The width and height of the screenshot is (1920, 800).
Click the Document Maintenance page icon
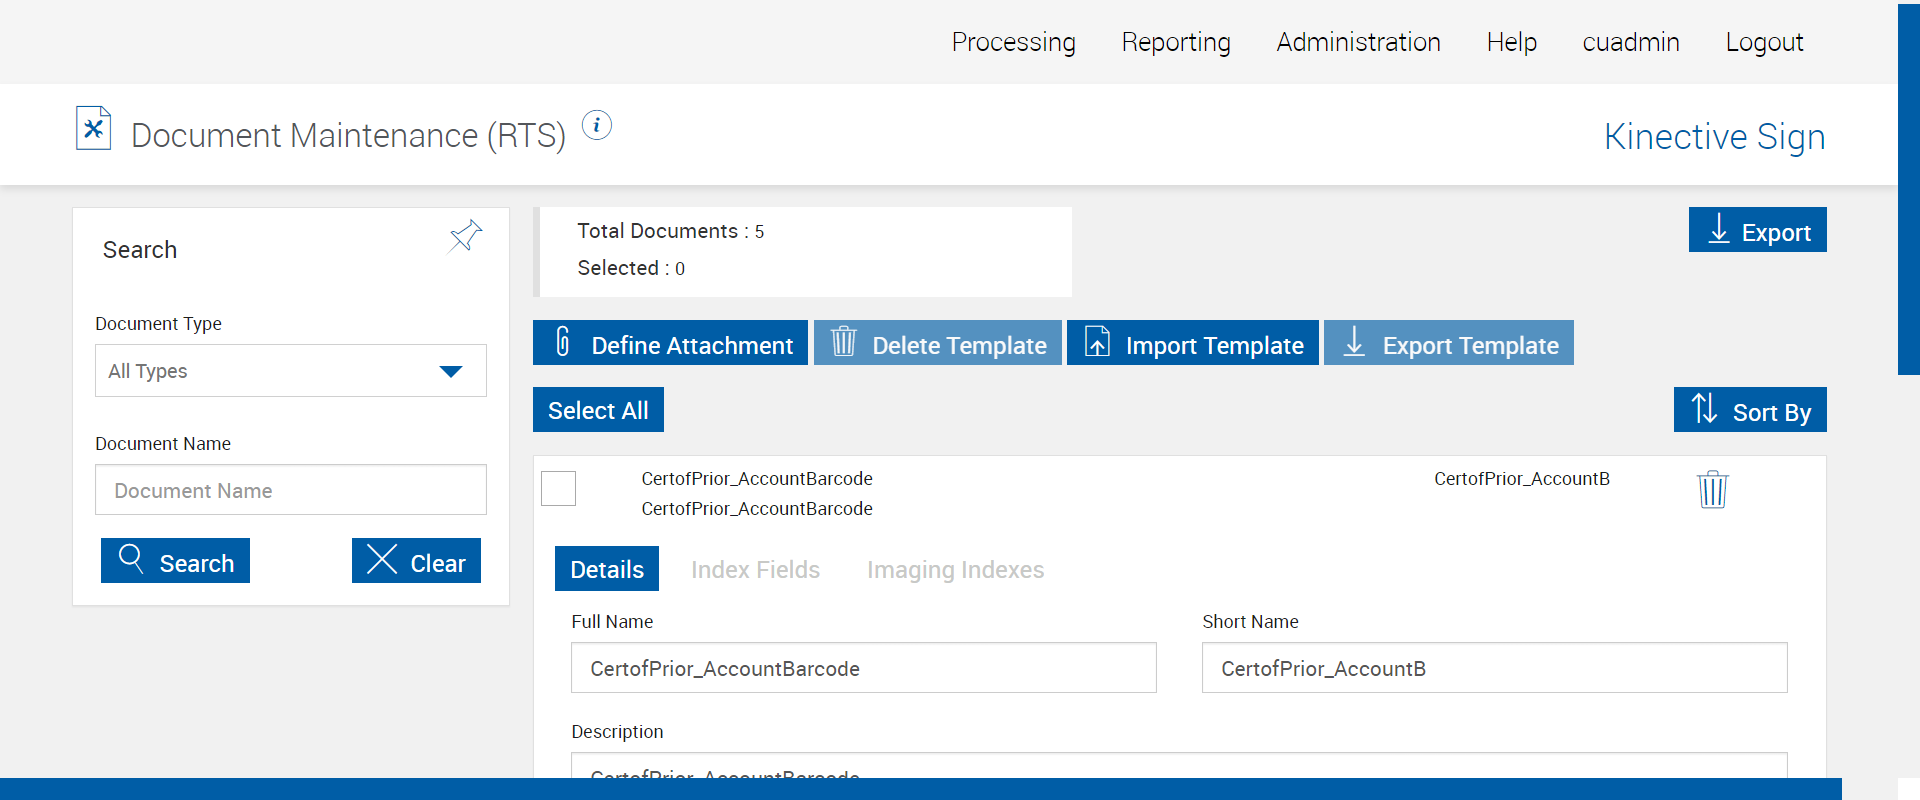[x=93, y=129]
